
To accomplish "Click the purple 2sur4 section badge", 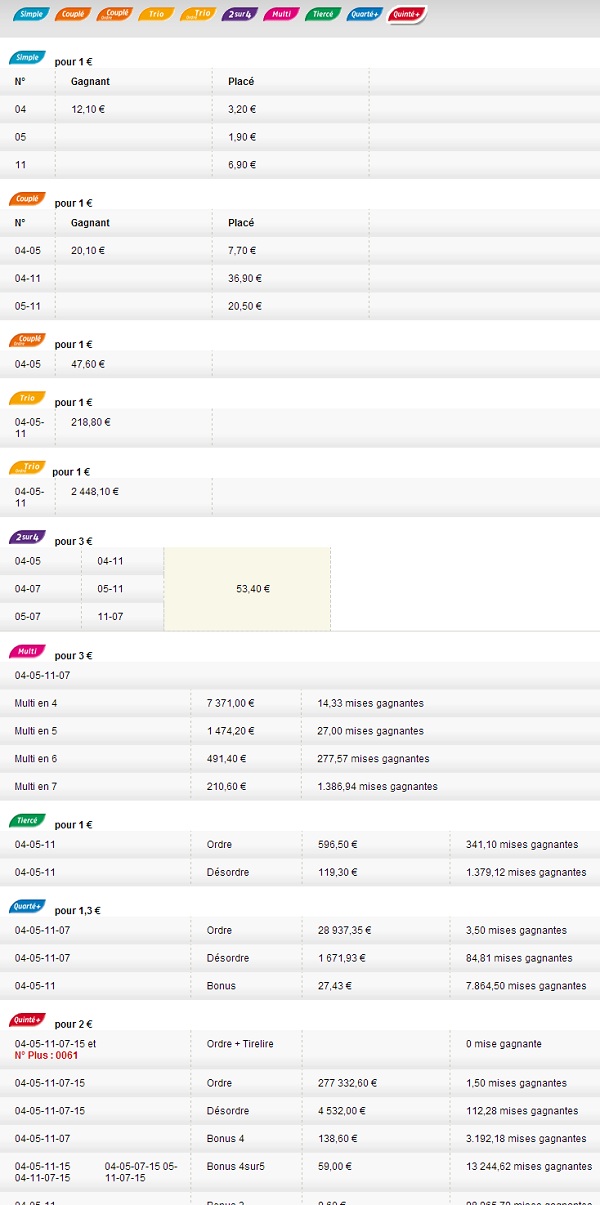I will click(x=26, y=538).
